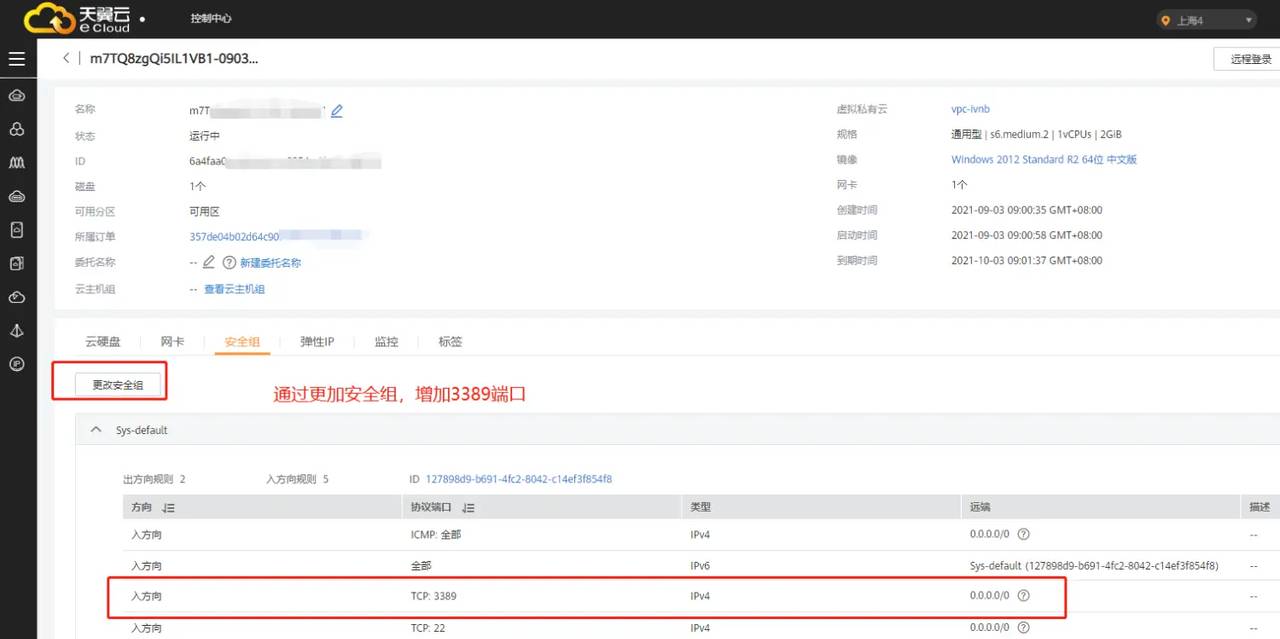Click the spec text 通用型 s6.medium.2
Viewport: 1280px width, 639px height.
pos(1036,134)
